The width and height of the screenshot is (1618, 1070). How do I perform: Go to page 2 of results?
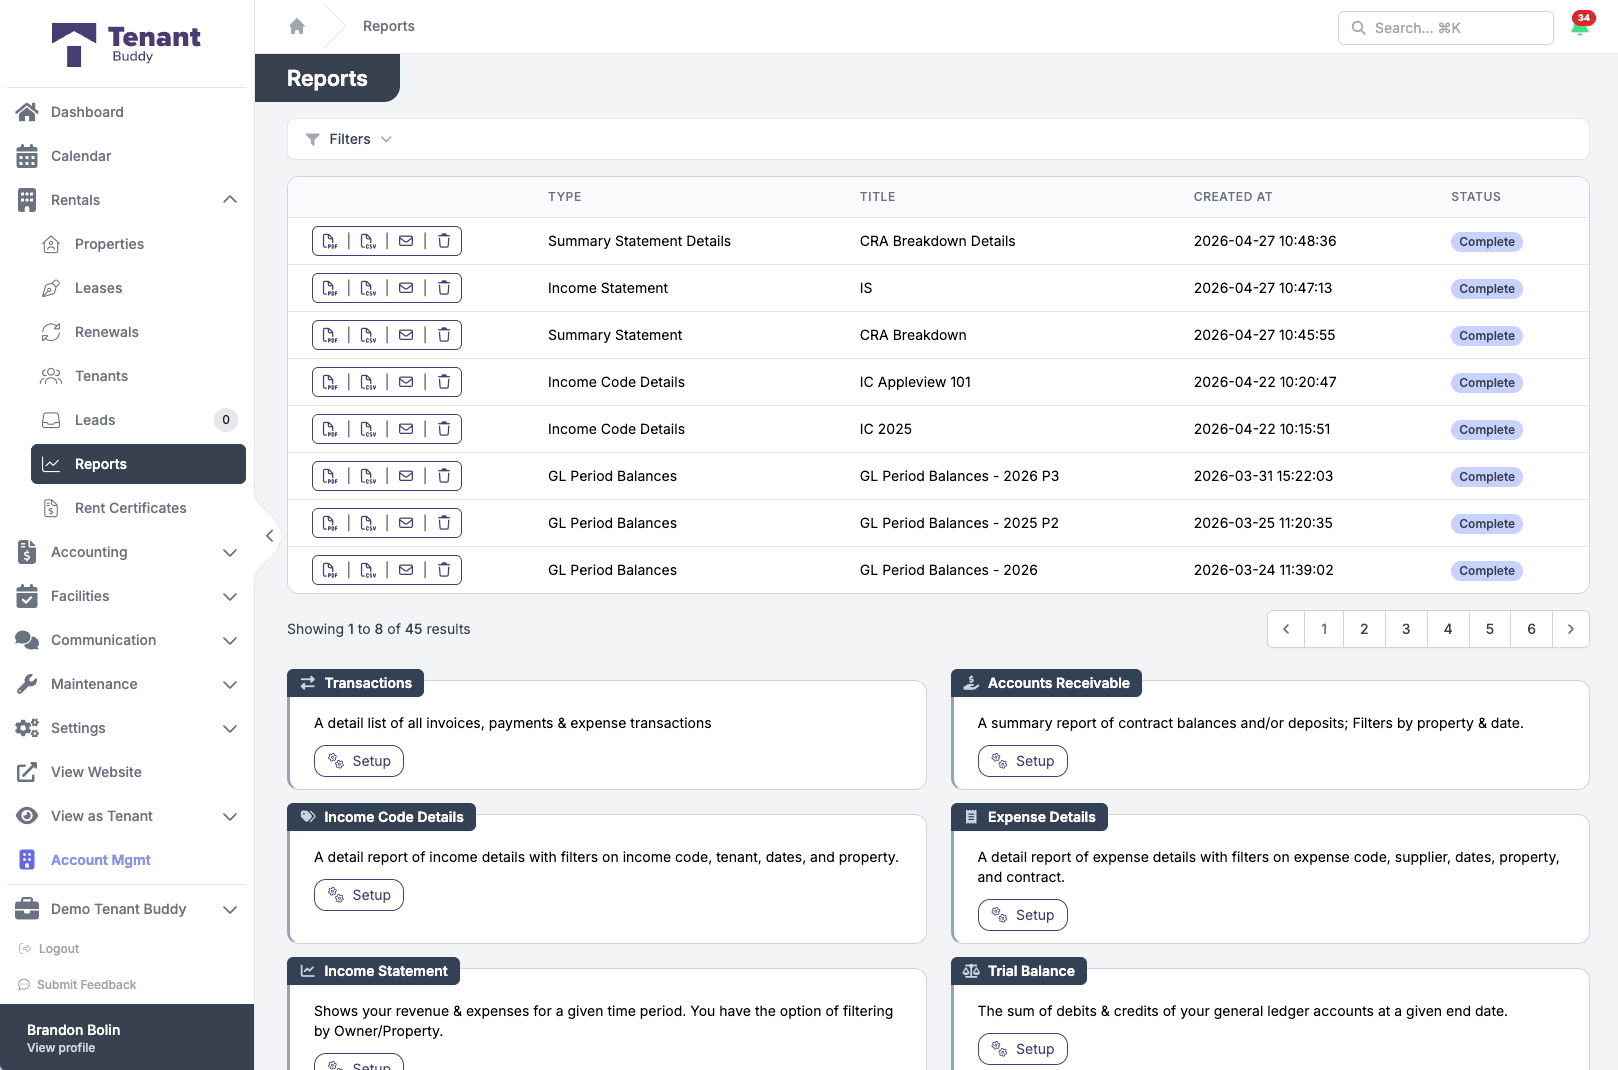pos(1364,629)
